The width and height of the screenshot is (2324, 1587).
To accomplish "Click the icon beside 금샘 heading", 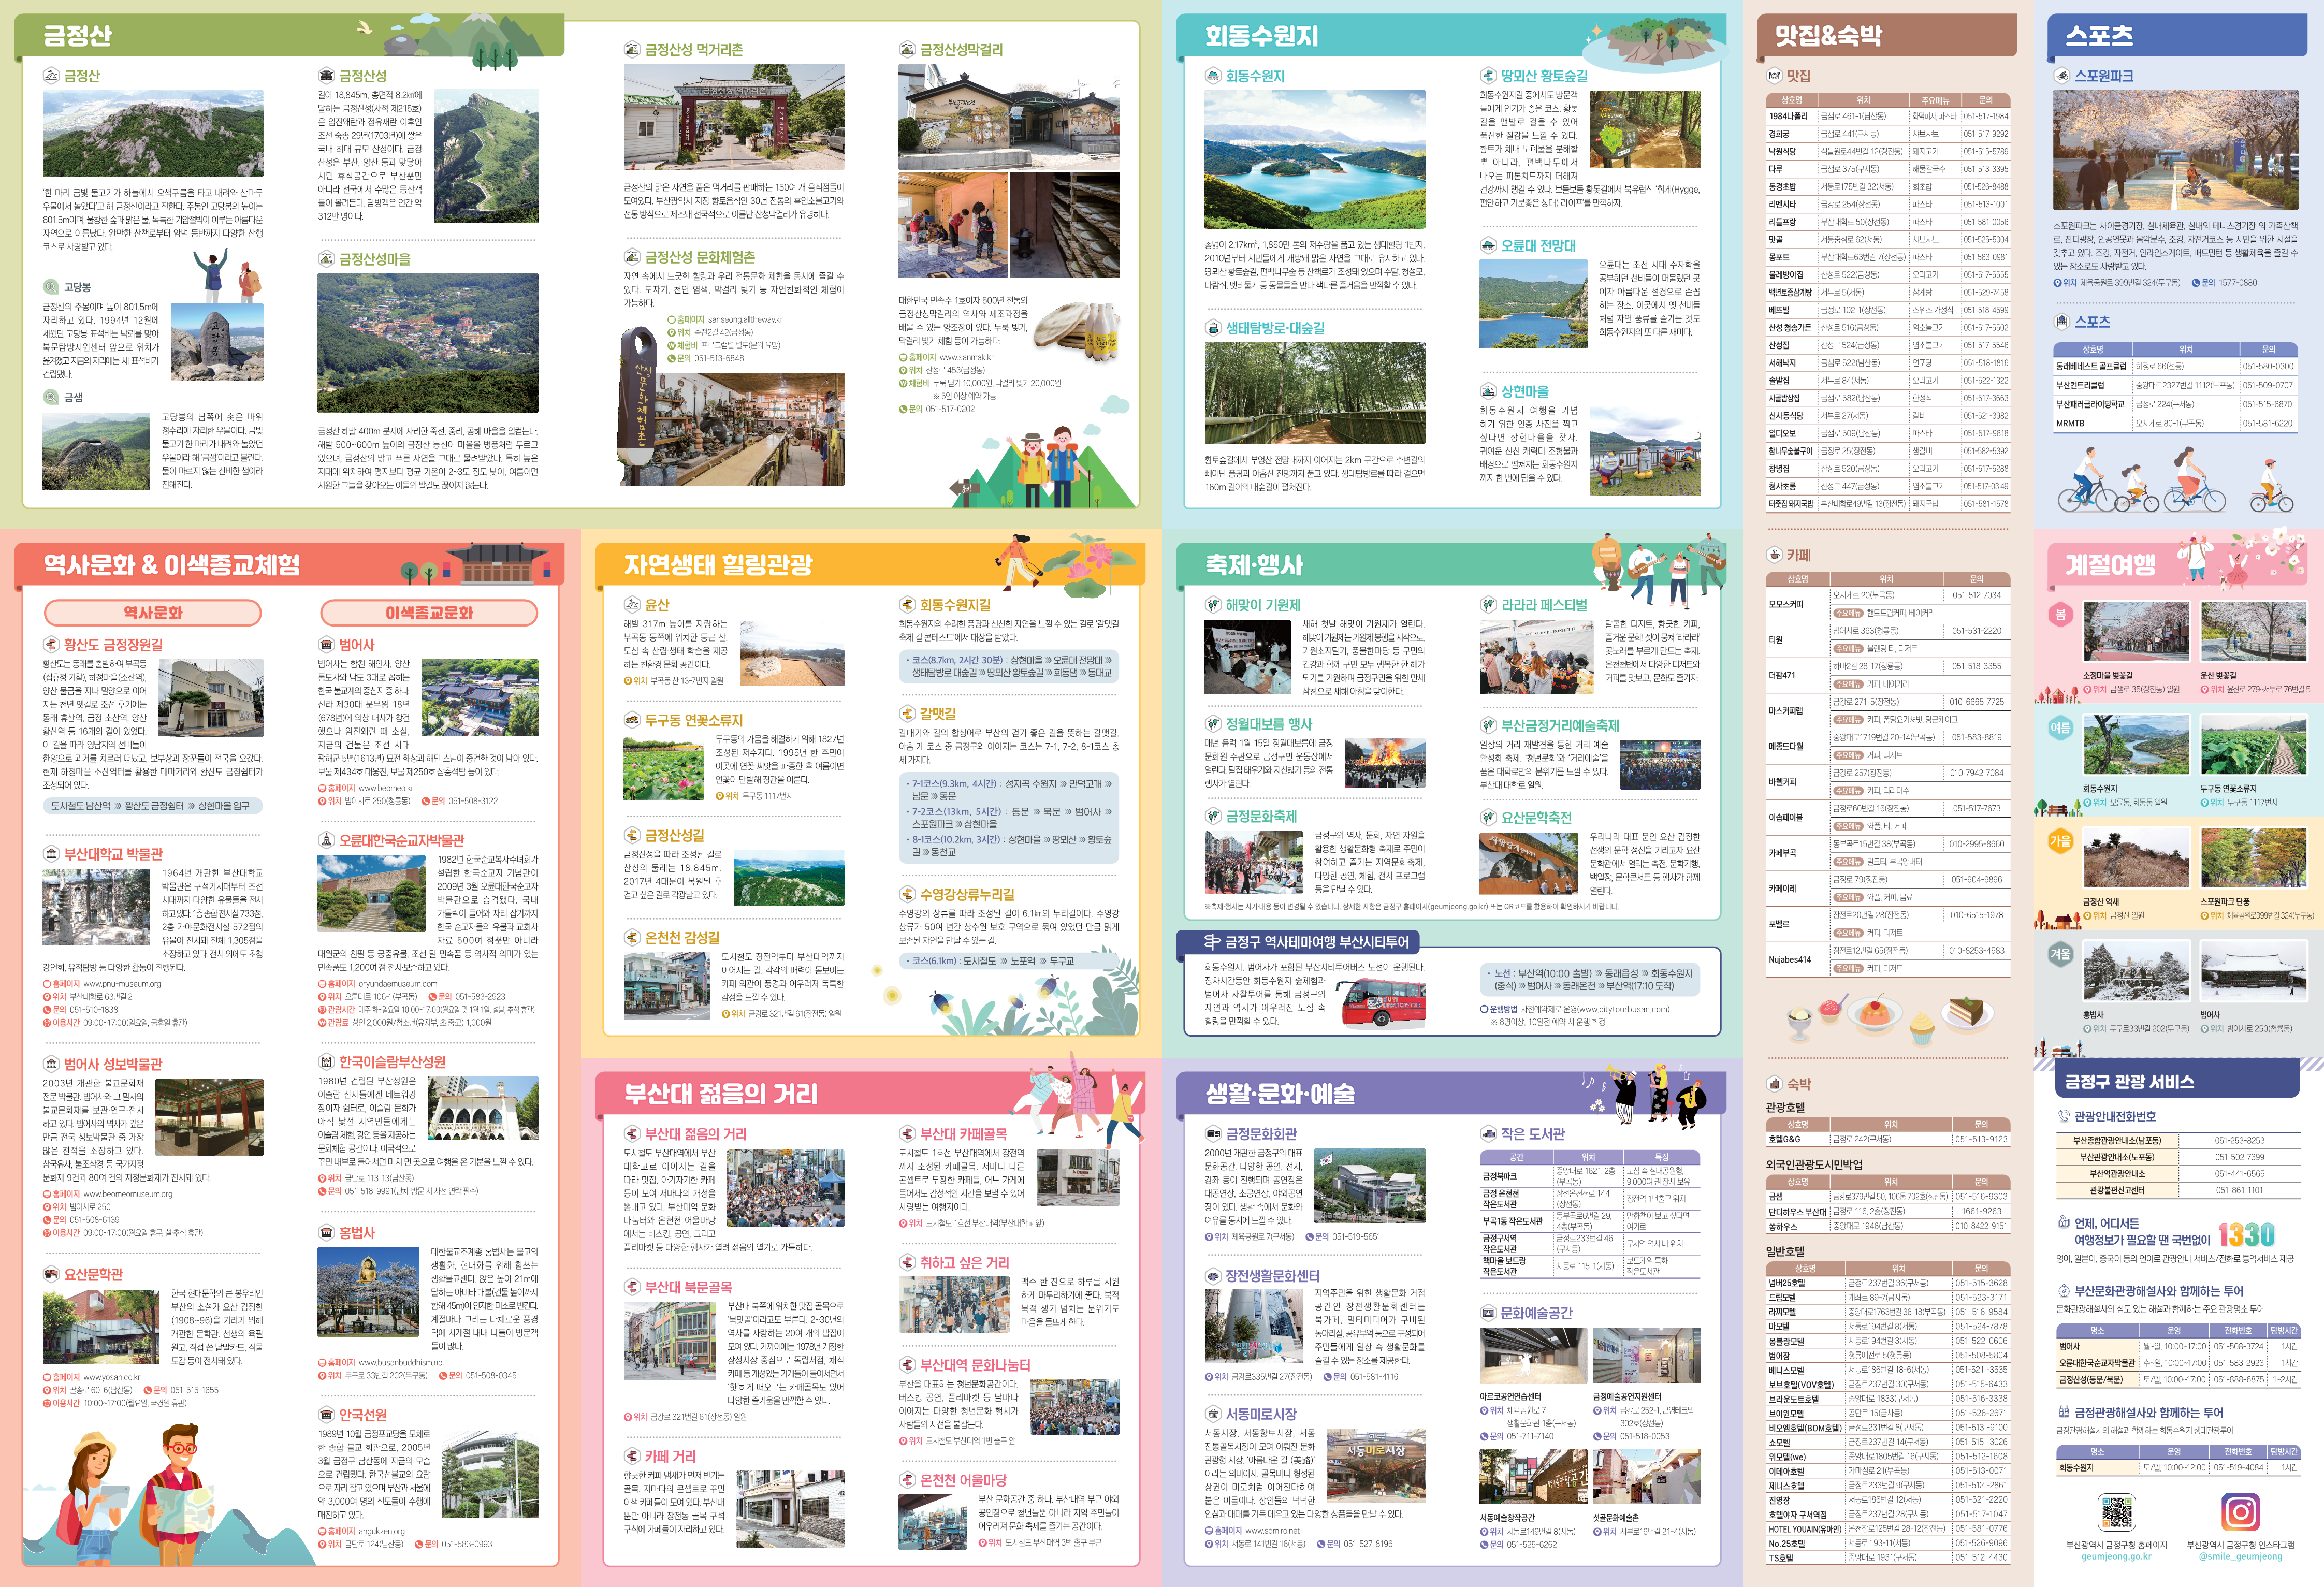I will click(51, 397).
